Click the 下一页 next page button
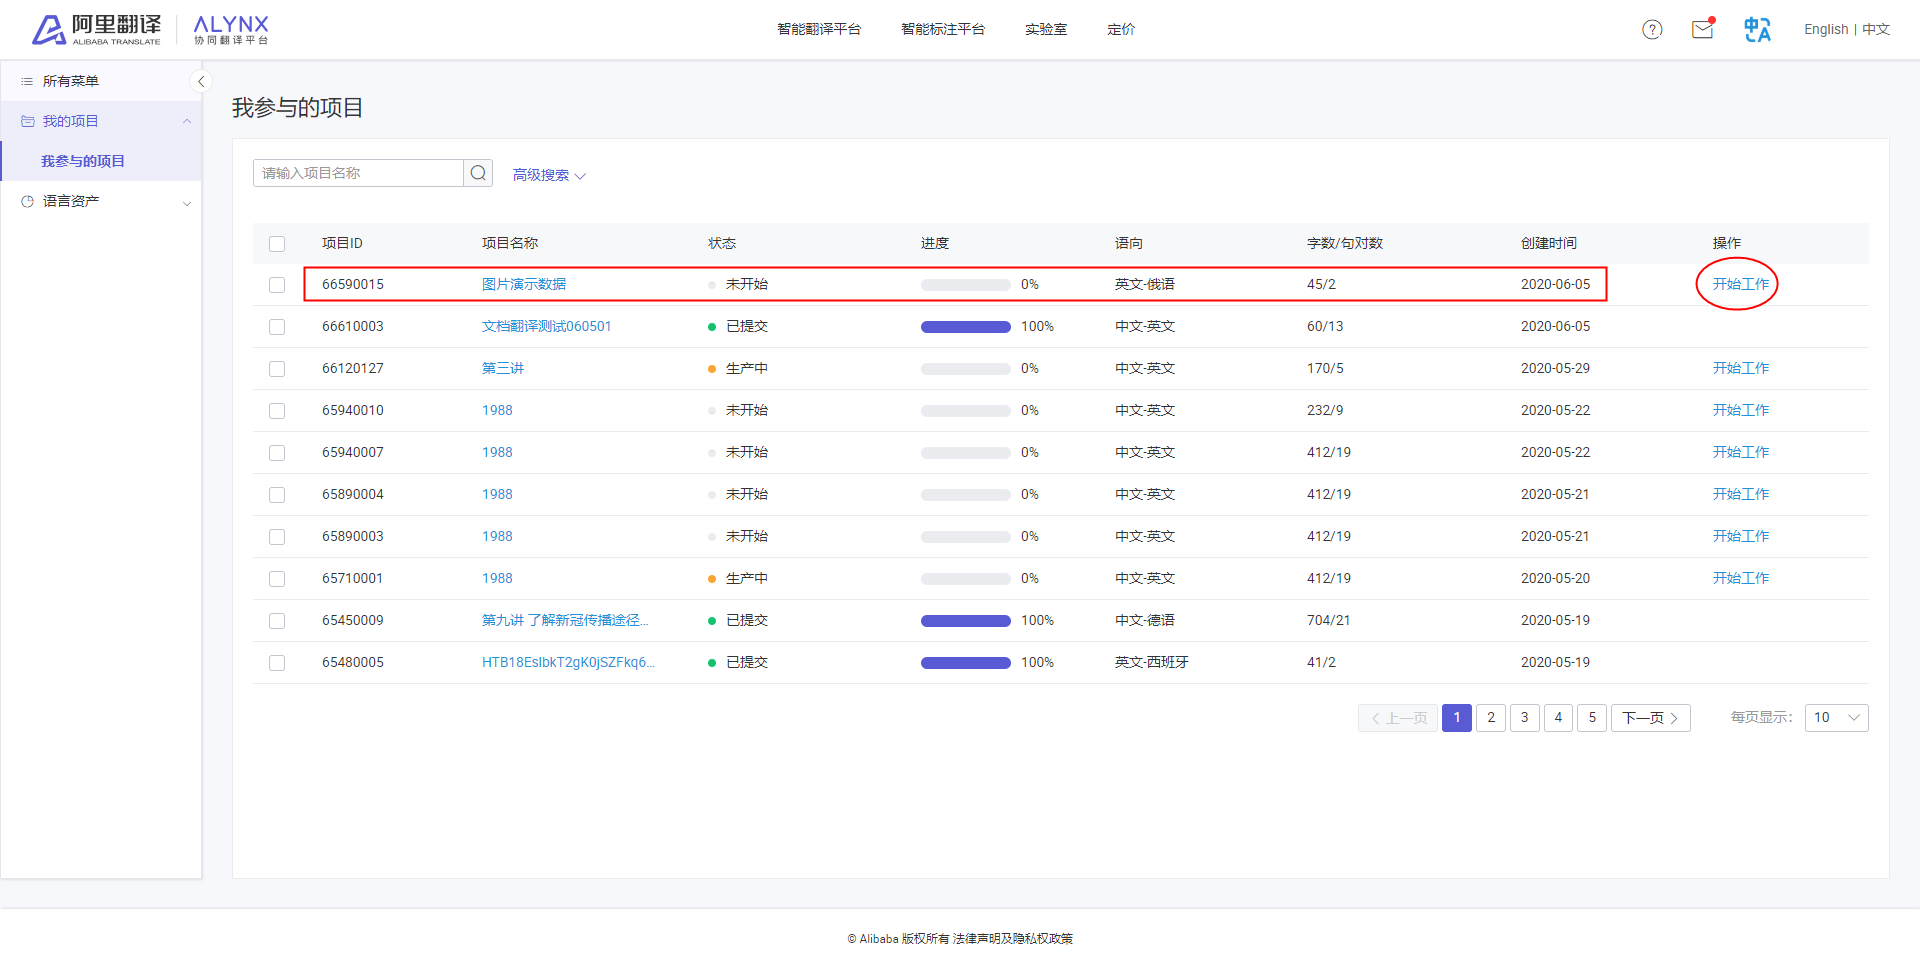1920x969 pixels. tap(1650, 718)
